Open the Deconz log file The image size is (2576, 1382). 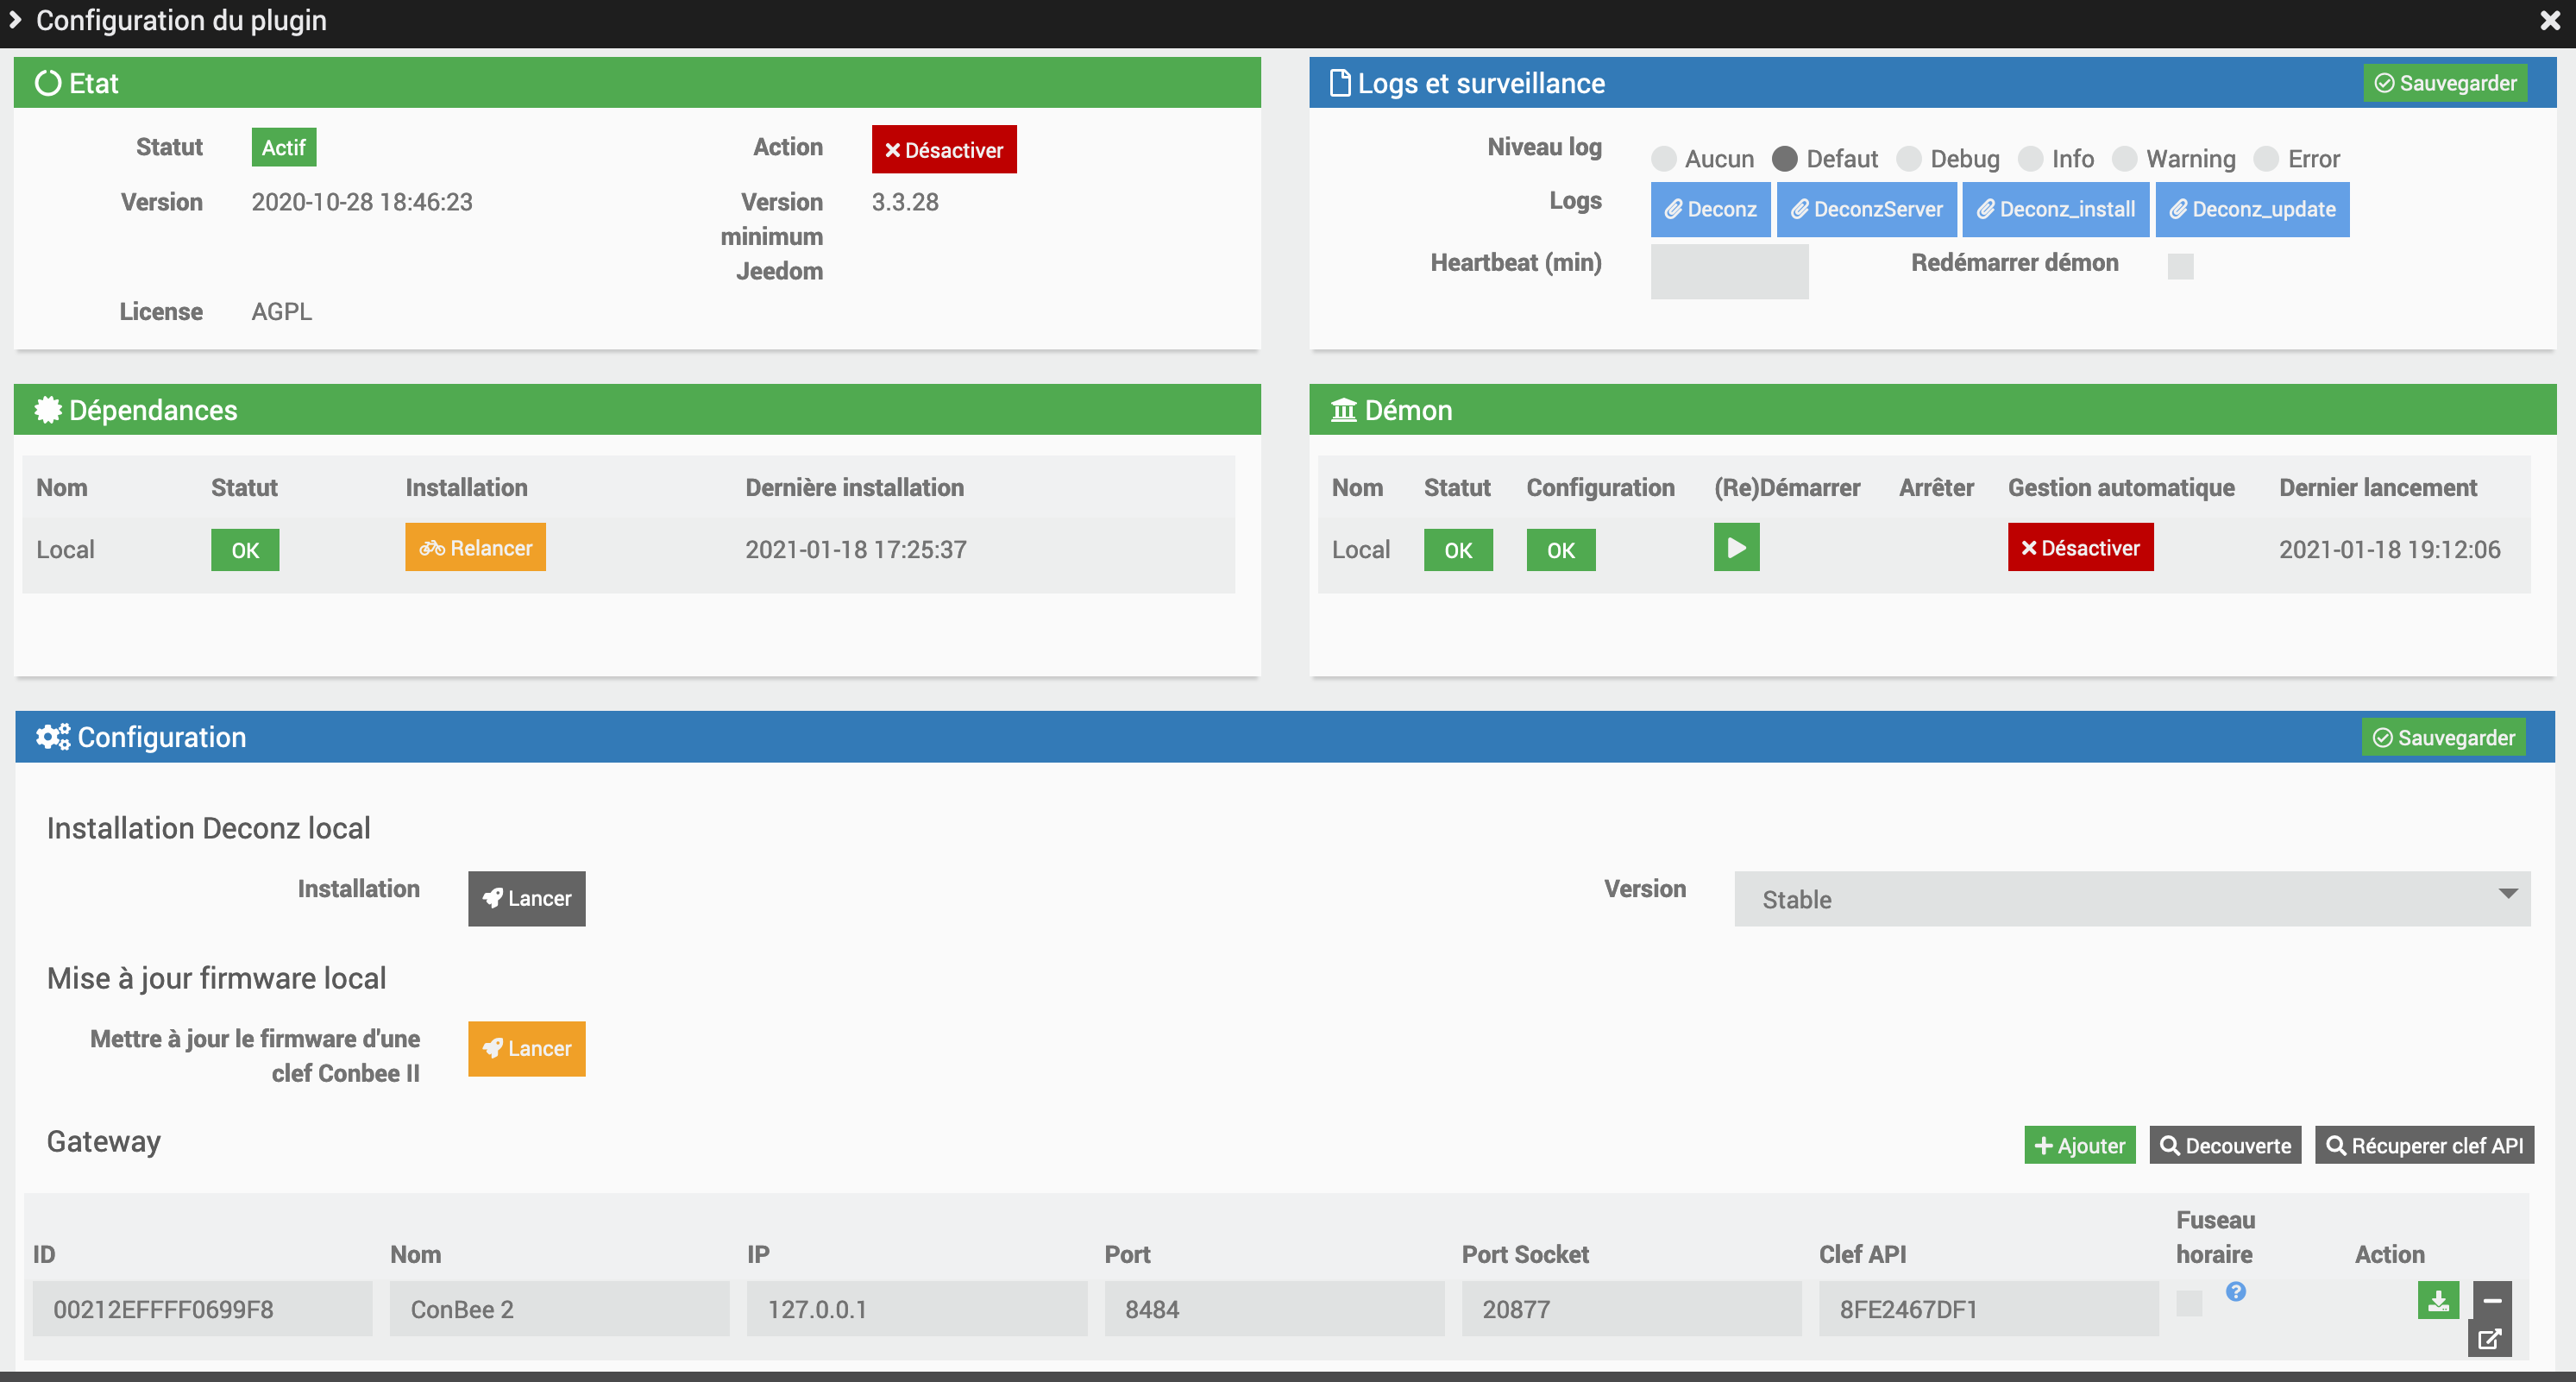[1710, 209]
